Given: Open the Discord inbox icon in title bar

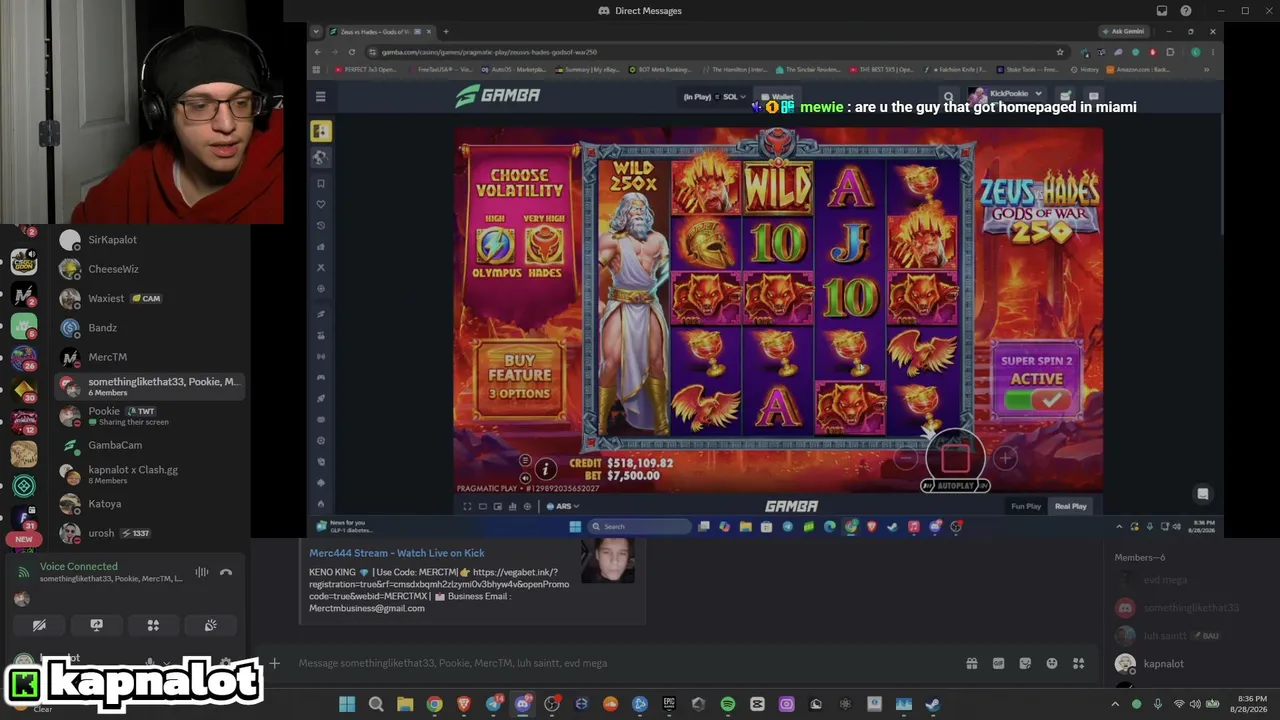Looking at the screenshot, I should click(x=1162, y=11).
